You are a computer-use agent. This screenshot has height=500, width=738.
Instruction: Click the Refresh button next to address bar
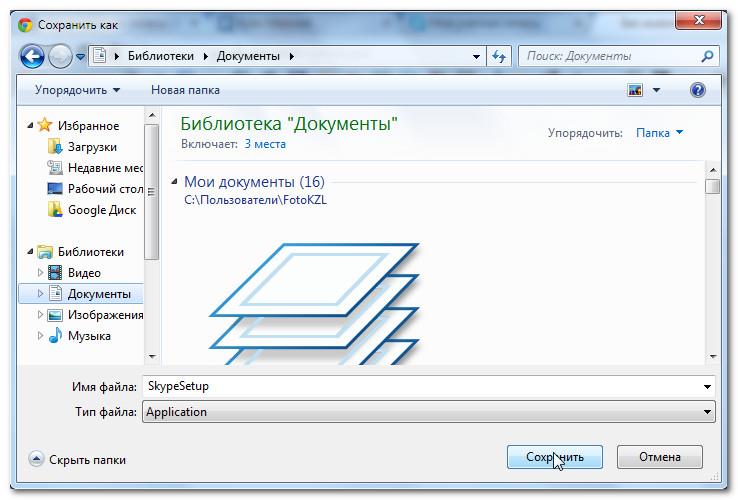click(x=500, y=57)
